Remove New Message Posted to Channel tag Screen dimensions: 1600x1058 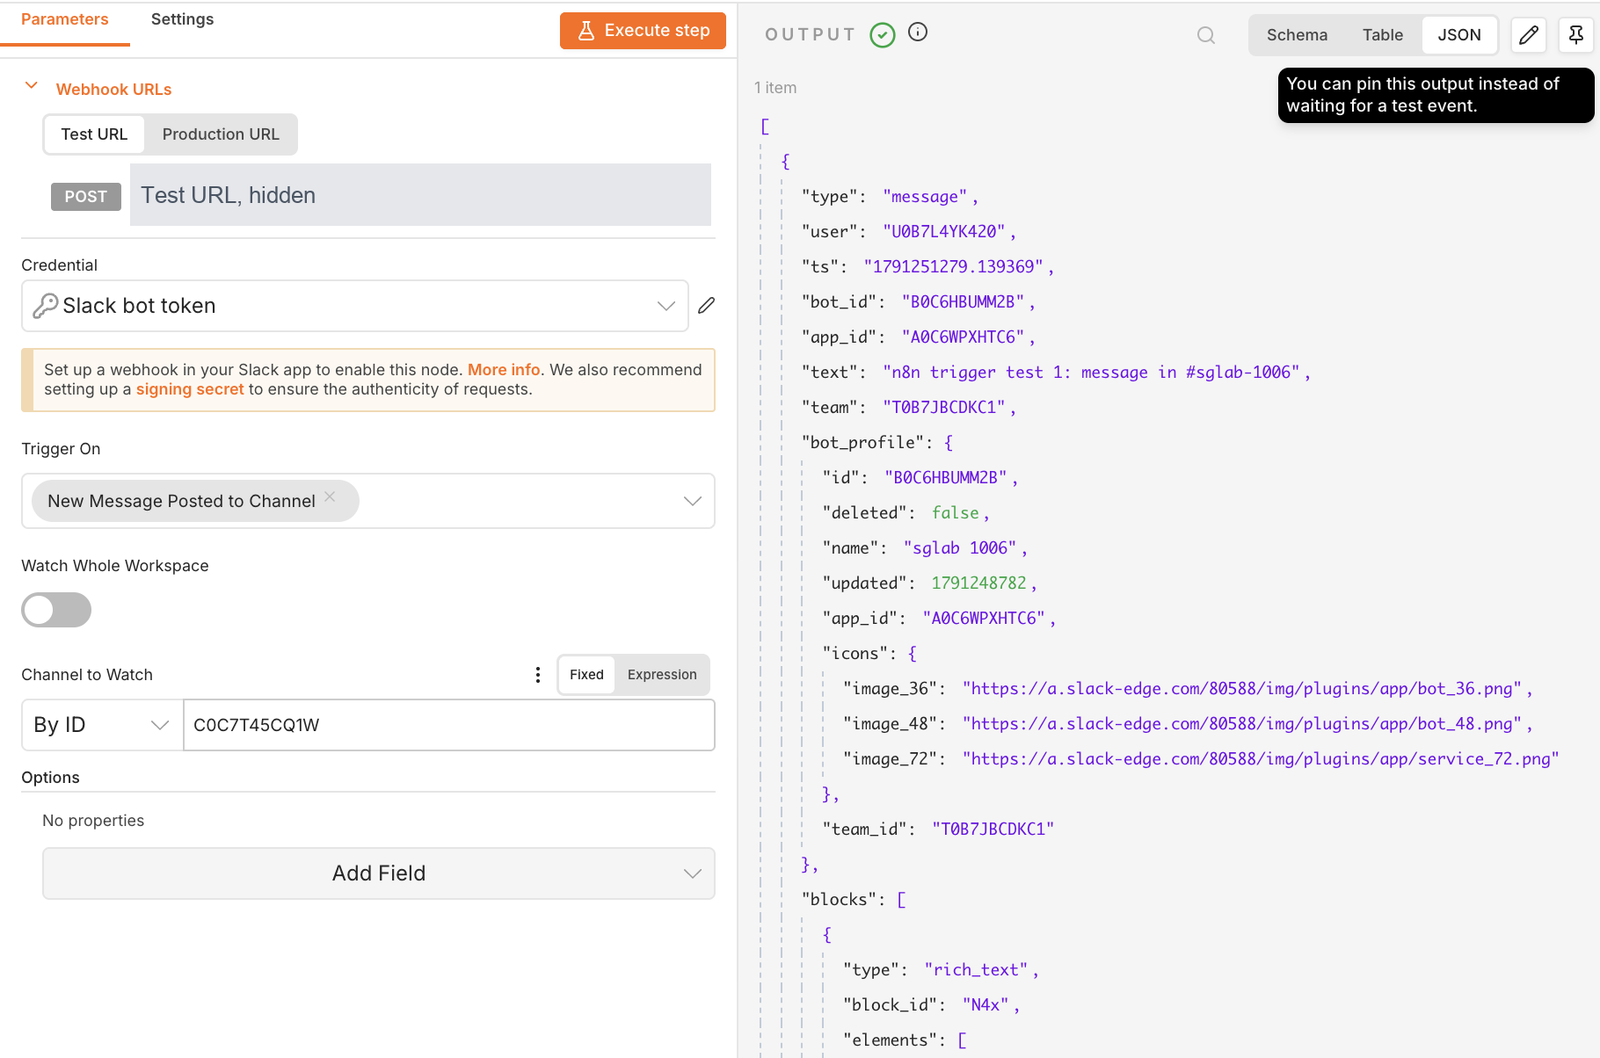pos(330,496)
